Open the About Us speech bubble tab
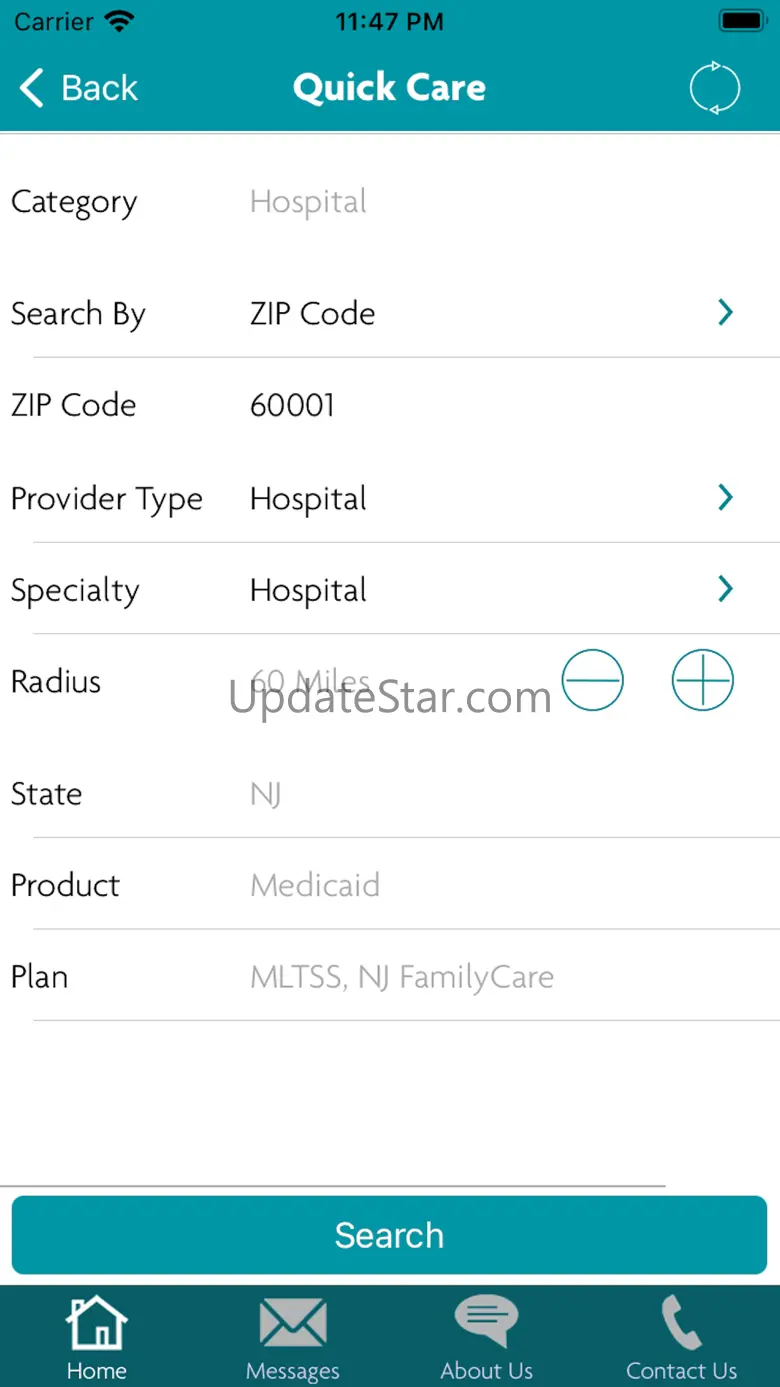 pos(487,1337)
